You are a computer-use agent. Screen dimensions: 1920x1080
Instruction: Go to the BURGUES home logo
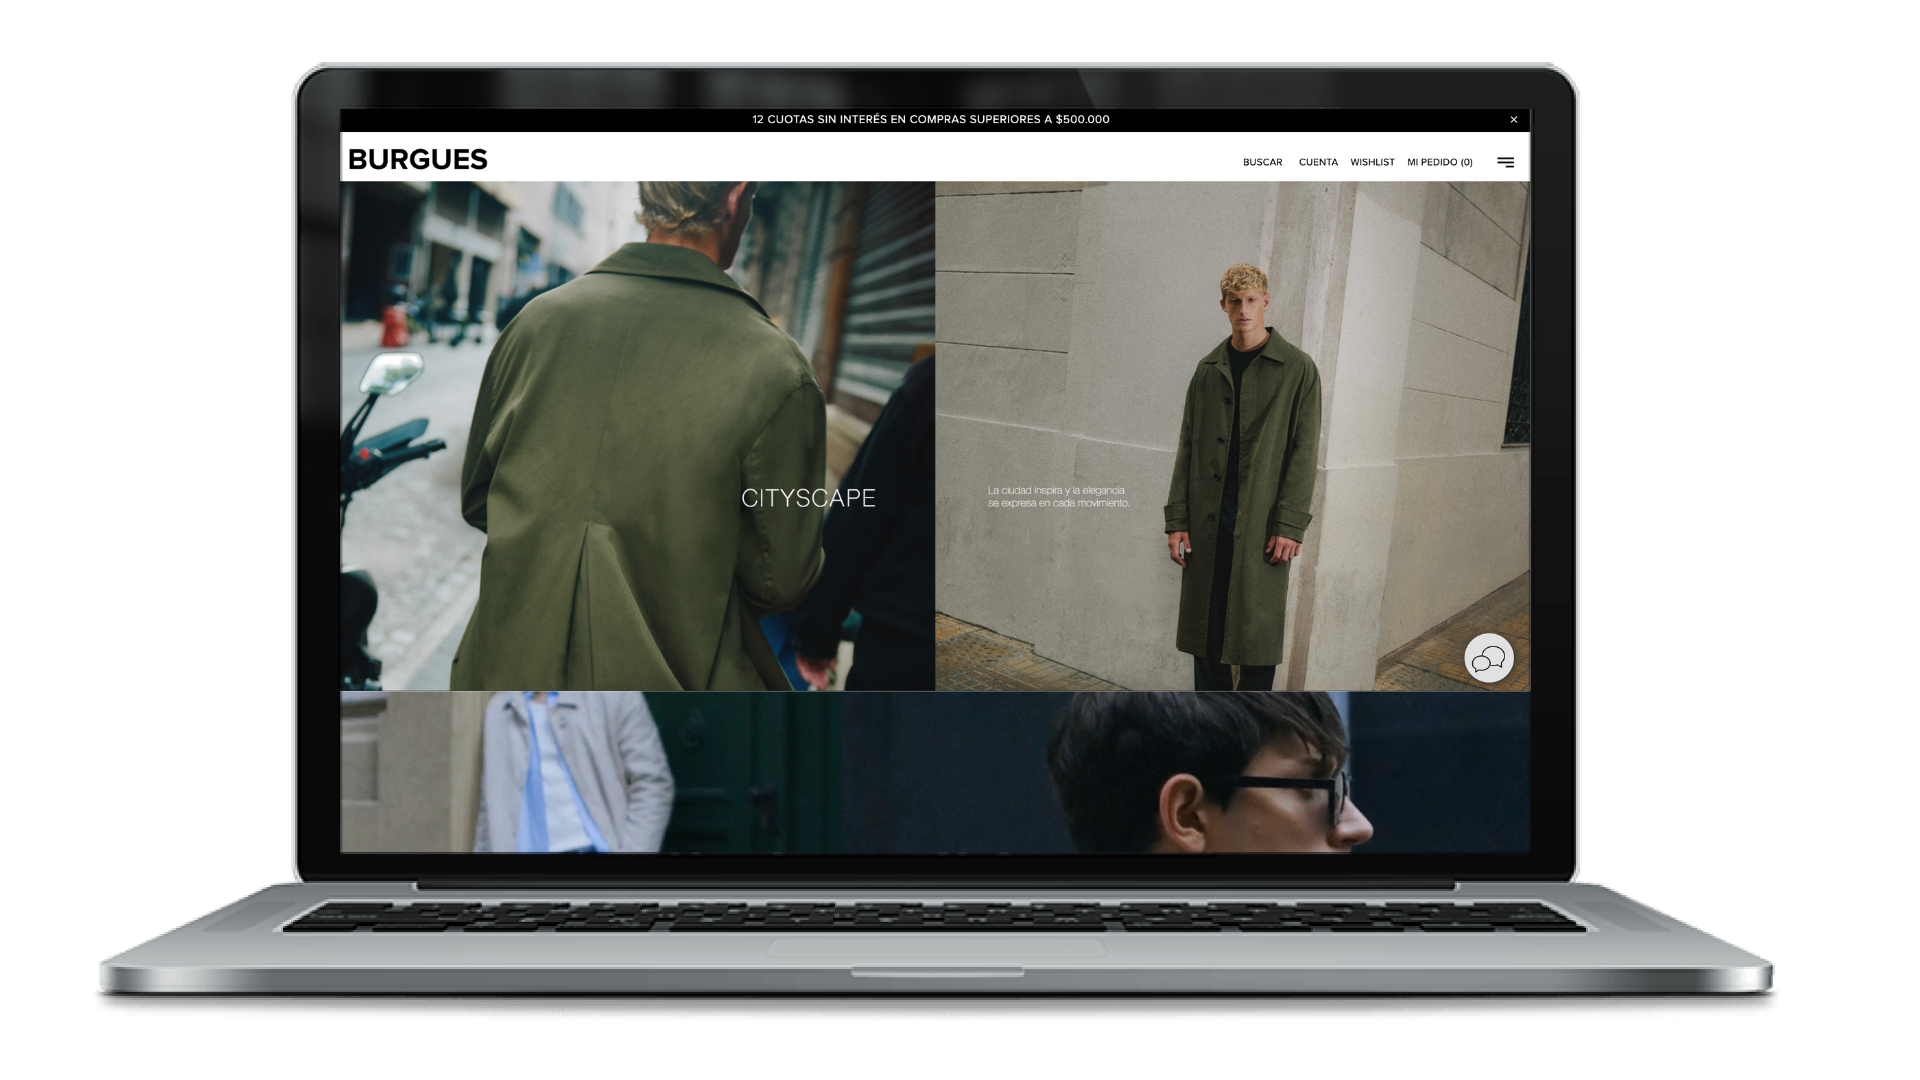click(418, 160)
